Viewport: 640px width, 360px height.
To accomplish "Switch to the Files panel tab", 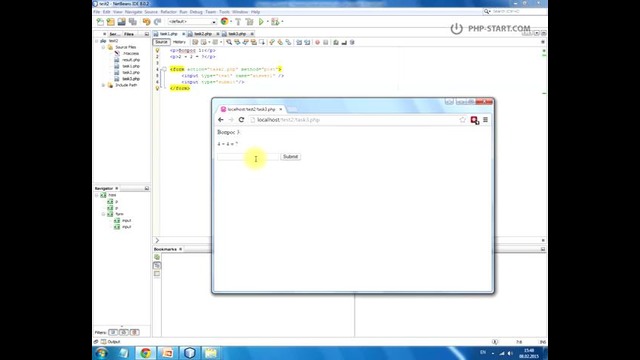I will 129,34.
